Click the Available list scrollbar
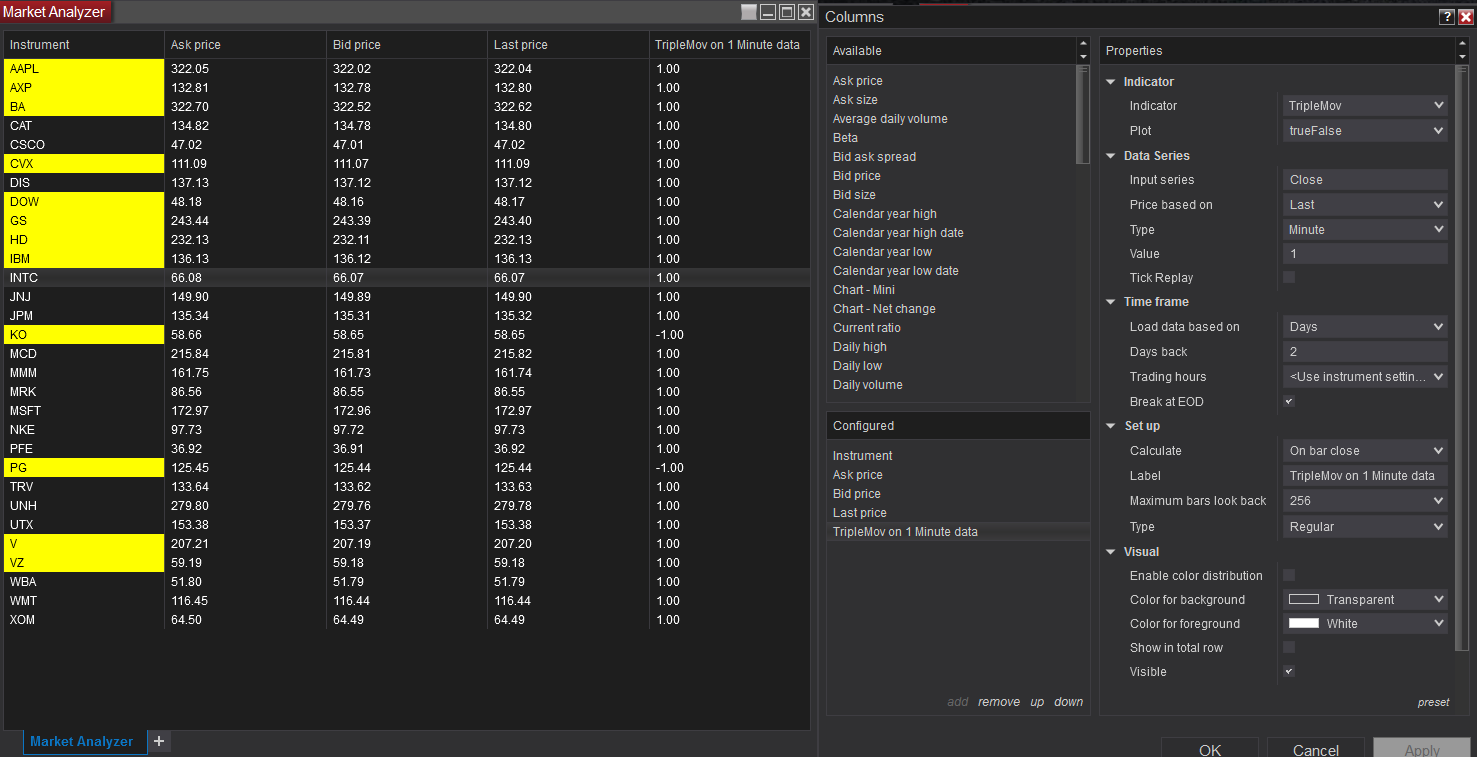 click(1082, 114)
